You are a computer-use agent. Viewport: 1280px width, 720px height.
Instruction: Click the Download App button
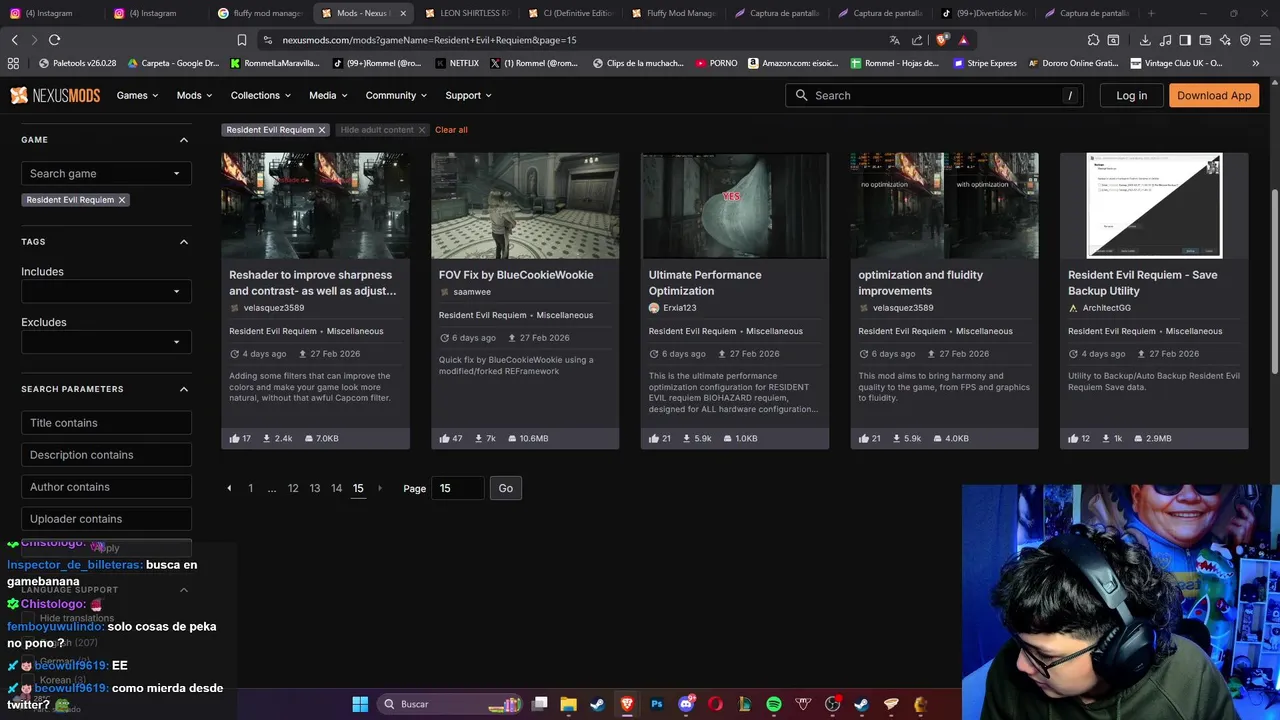tap(1214, 95)
